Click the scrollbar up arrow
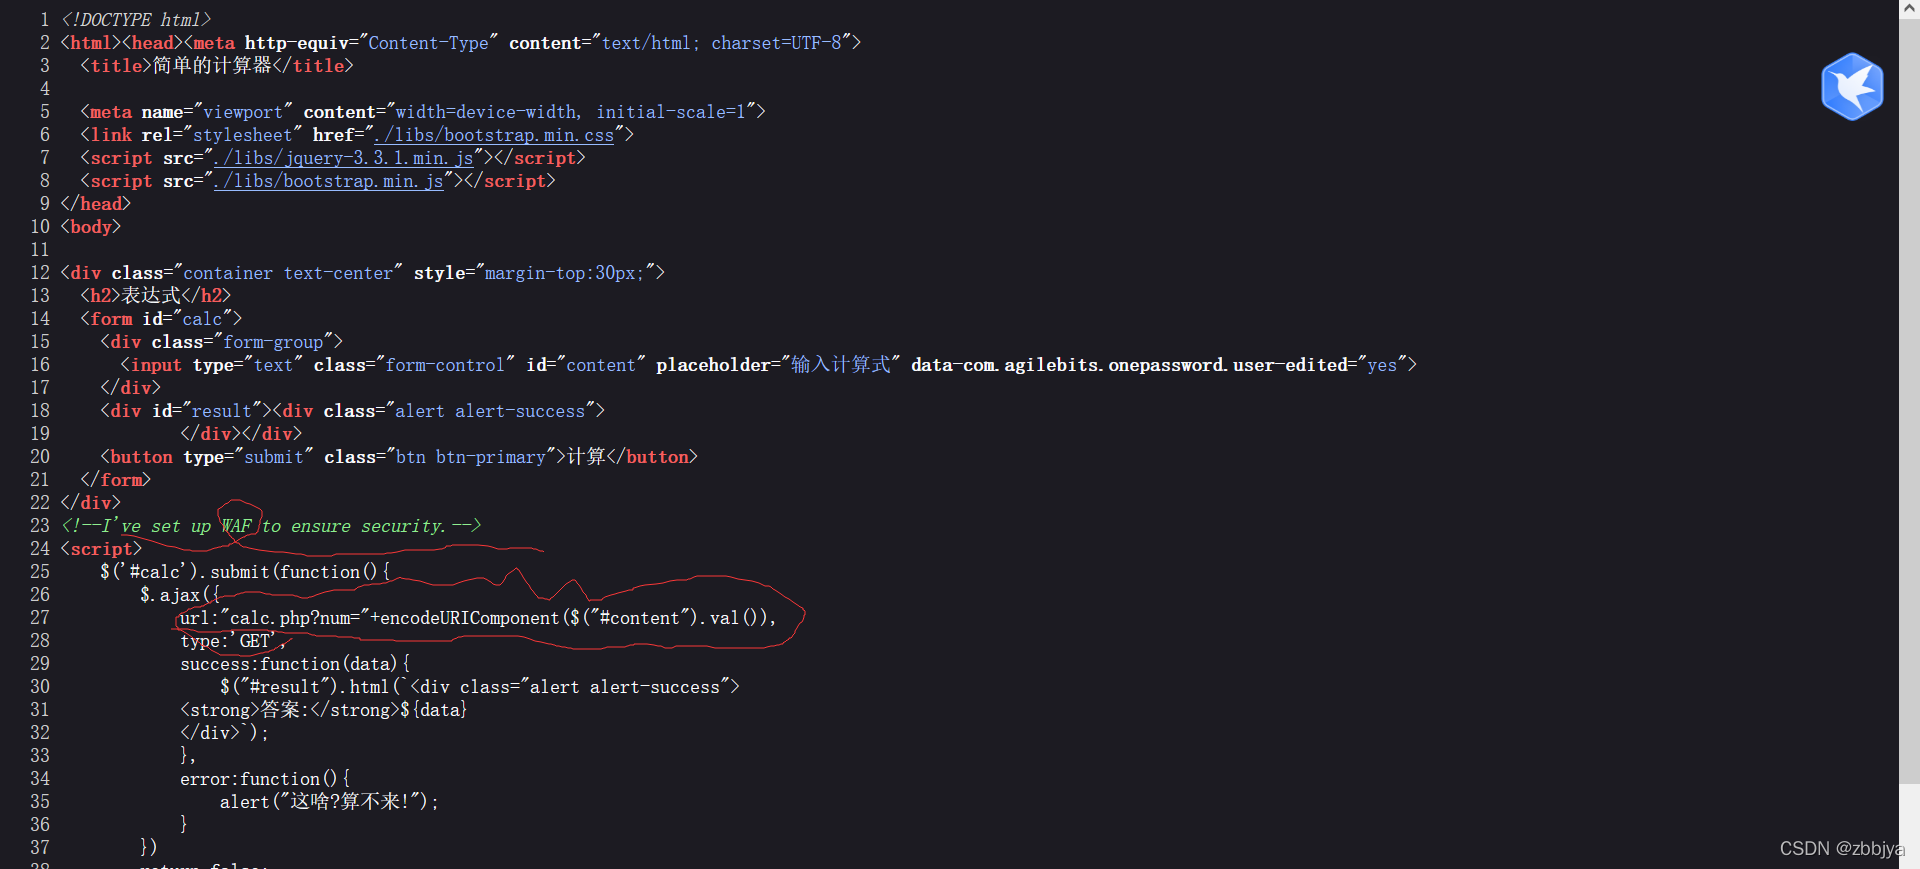This screenshot has width=1920, height=869. point(1909,9)
